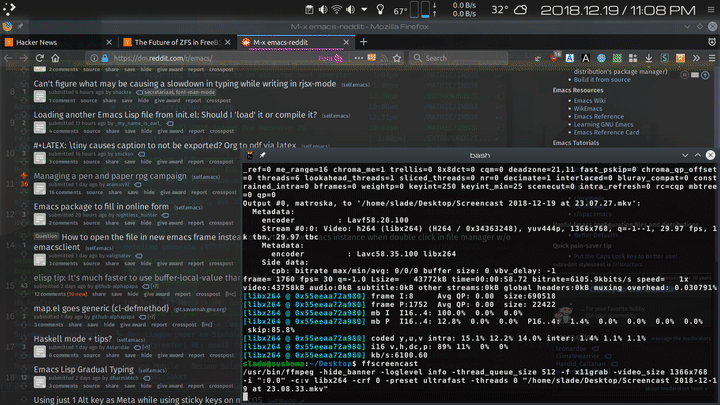The image size is (720, 405).
Task: Select the M-x emacs-reddit tab
Action: 296,42
